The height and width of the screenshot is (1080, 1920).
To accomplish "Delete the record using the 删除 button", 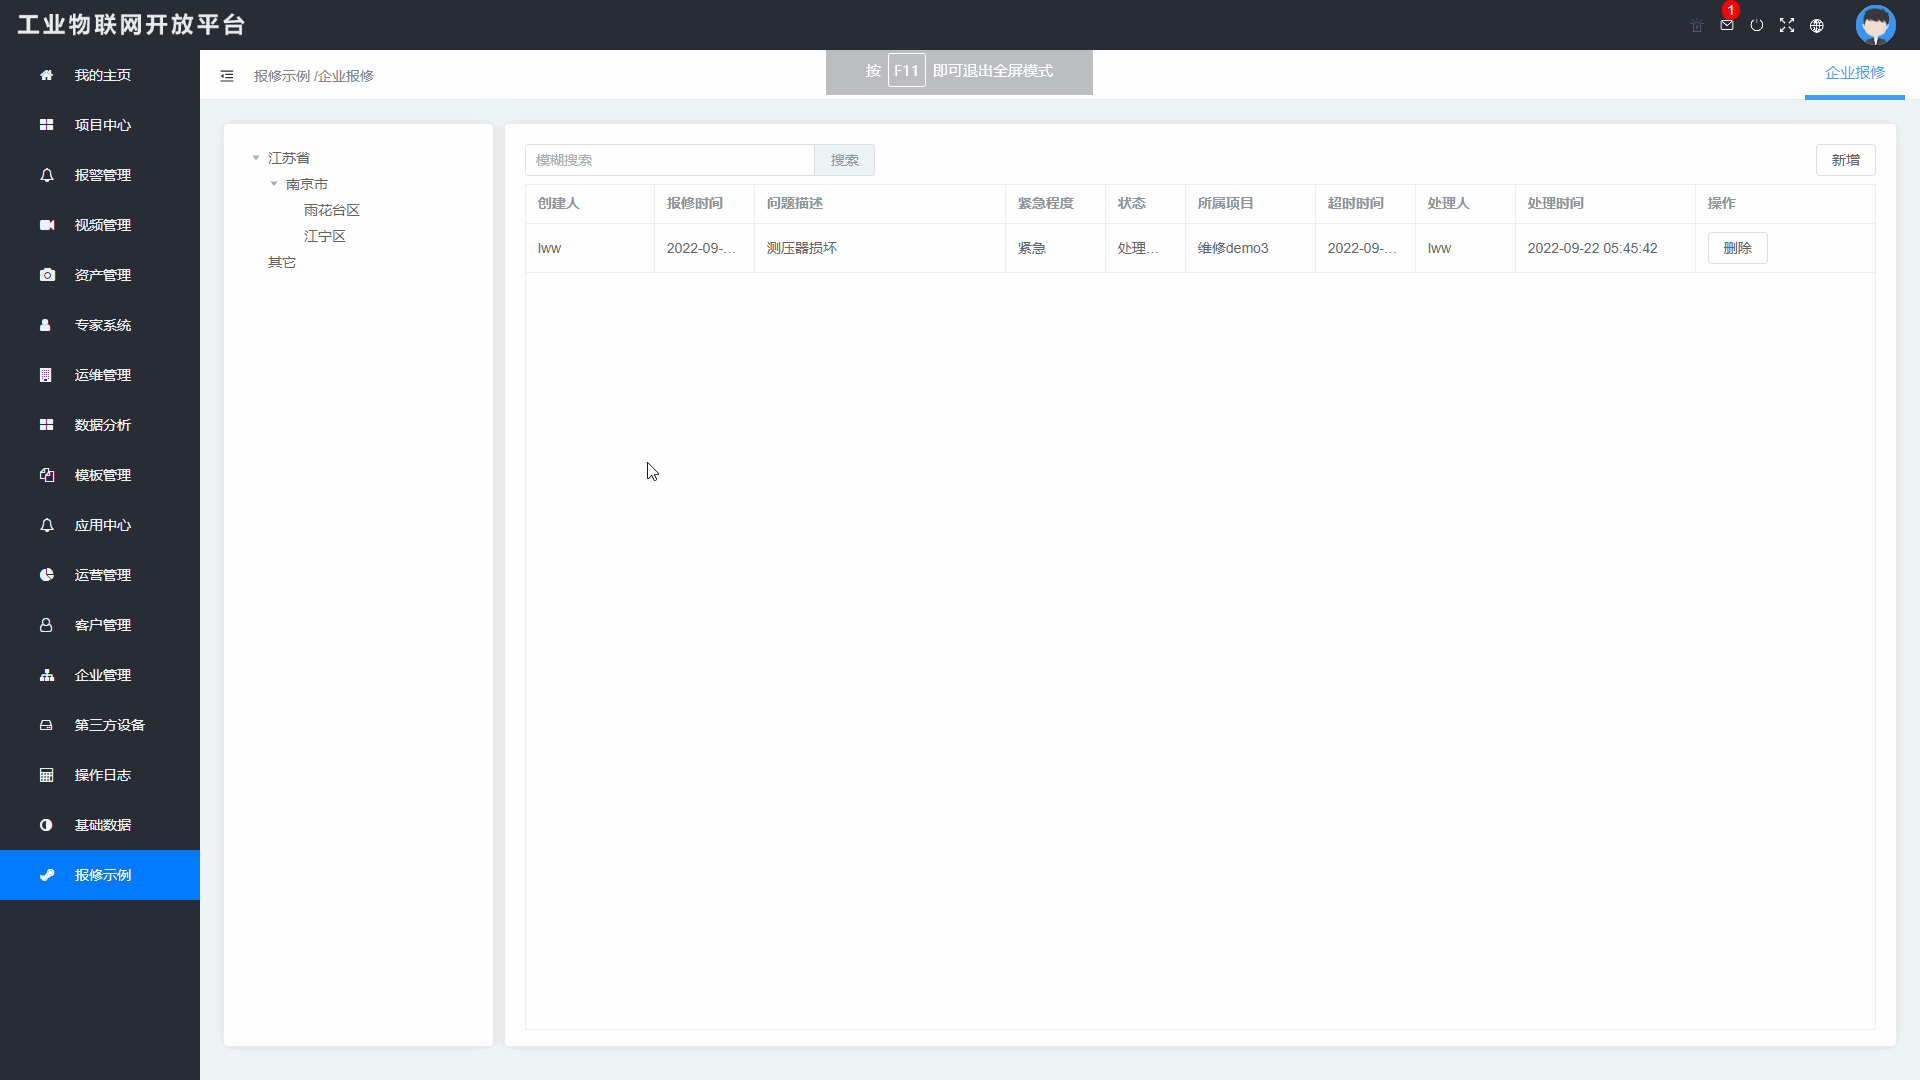I will 1738,247.
